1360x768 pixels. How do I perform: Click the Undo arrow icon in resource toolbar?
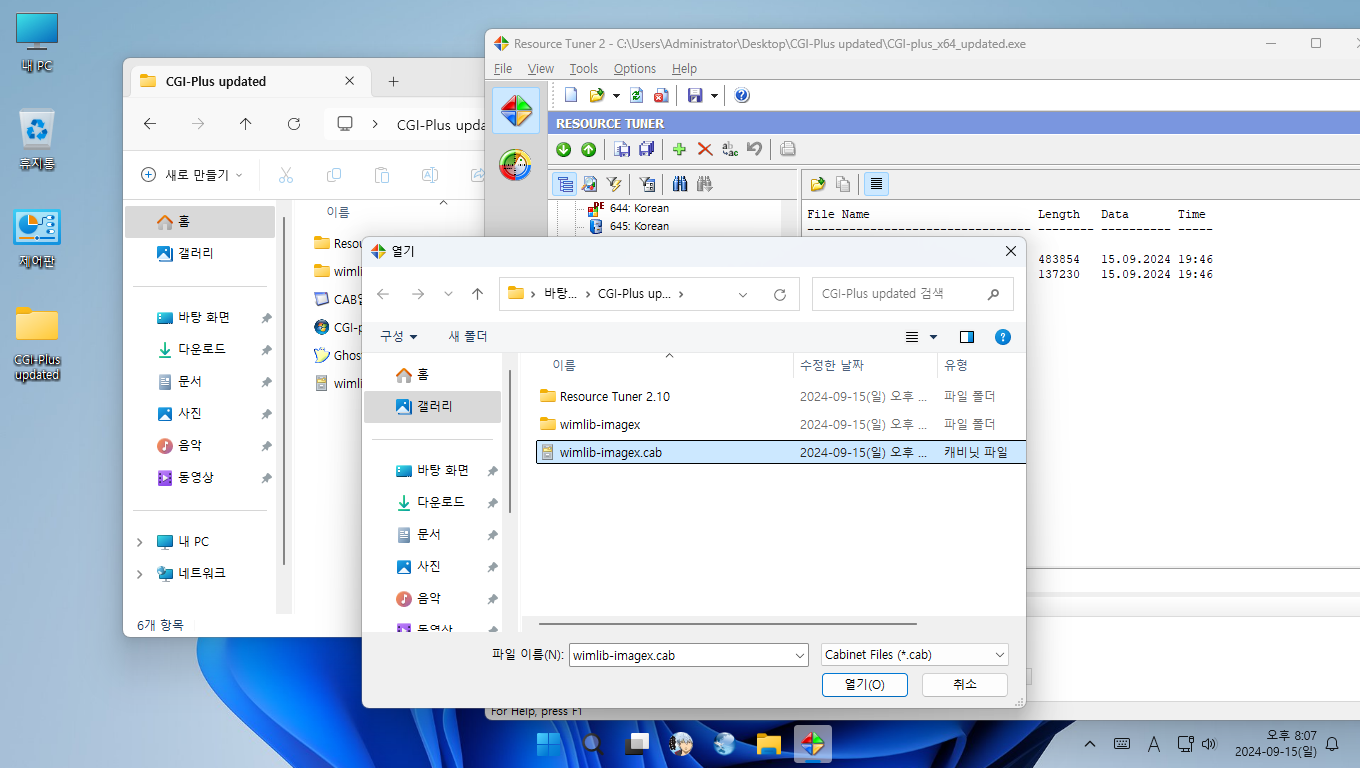point(755,149)
